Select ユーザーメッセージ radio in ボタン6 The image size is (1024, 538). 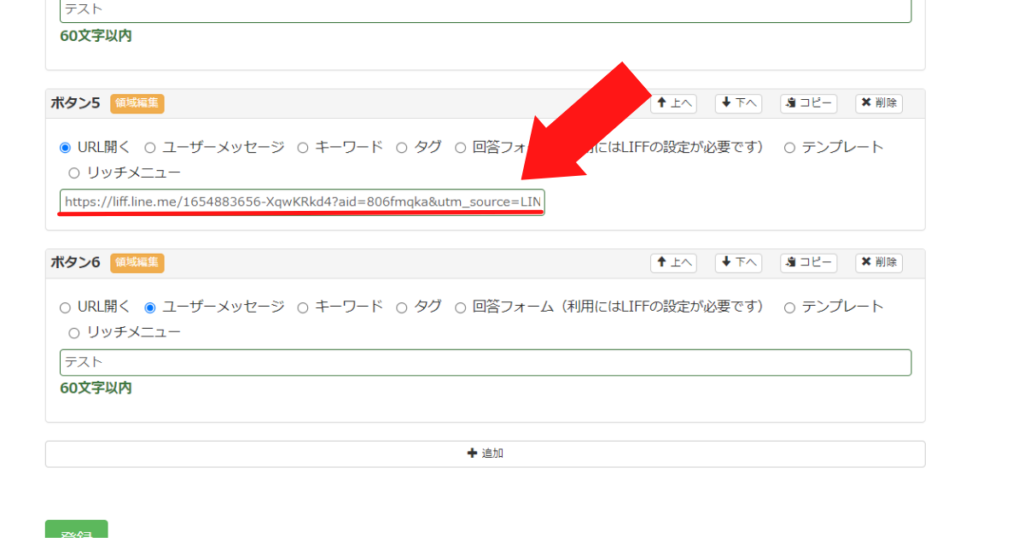click(150, 308)
